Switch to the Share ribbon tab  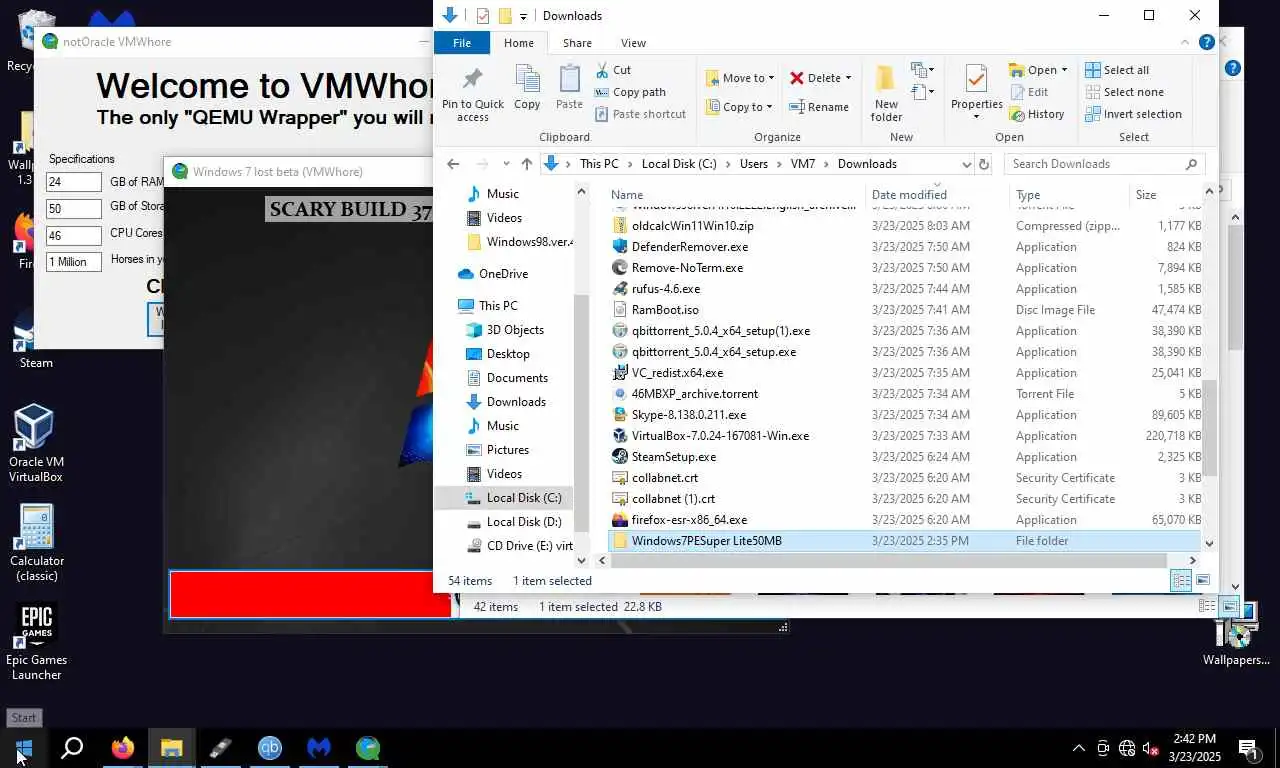coord(577,43)
